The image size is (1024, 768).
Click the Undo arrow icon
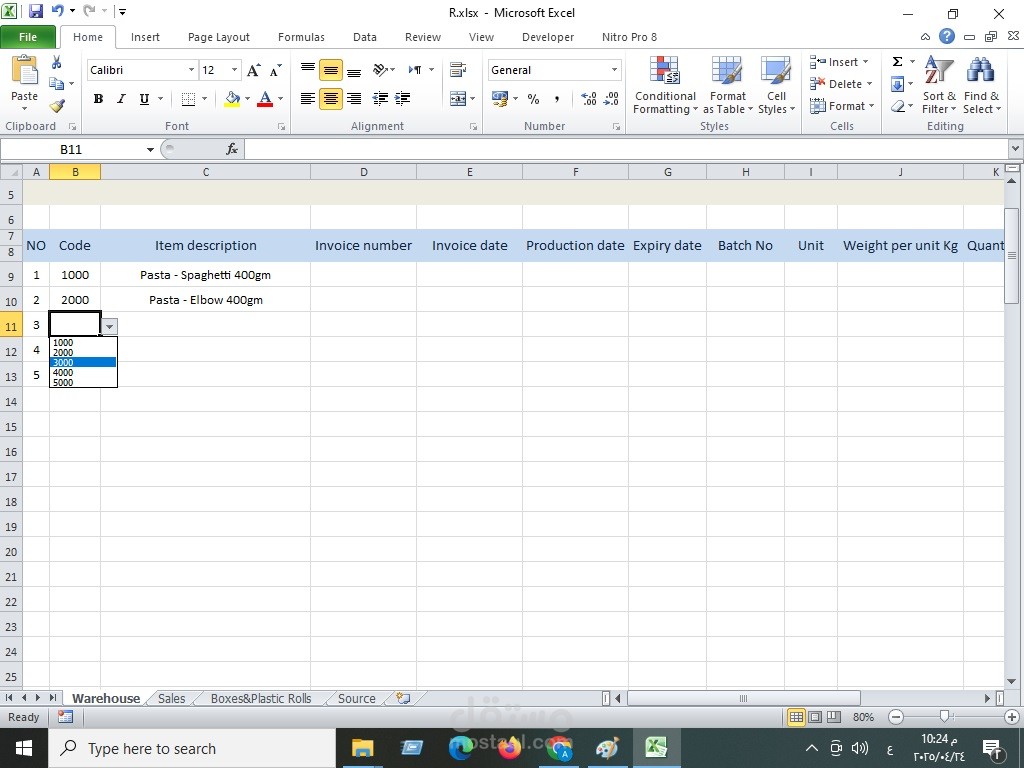click(57, 11)
